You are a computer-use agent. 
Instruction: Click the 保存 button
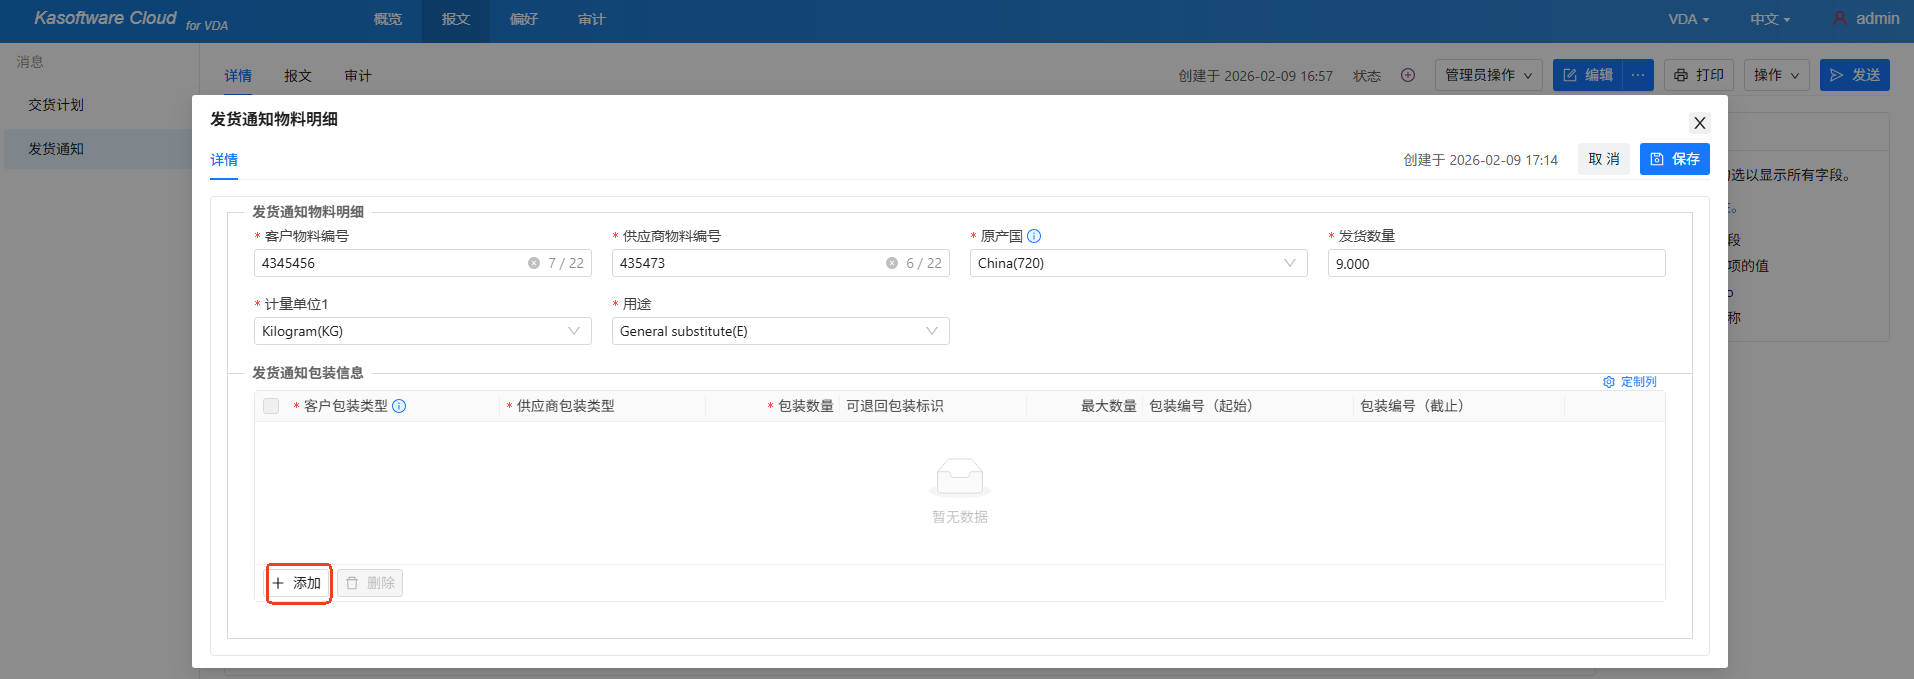tap(1674, 159)
